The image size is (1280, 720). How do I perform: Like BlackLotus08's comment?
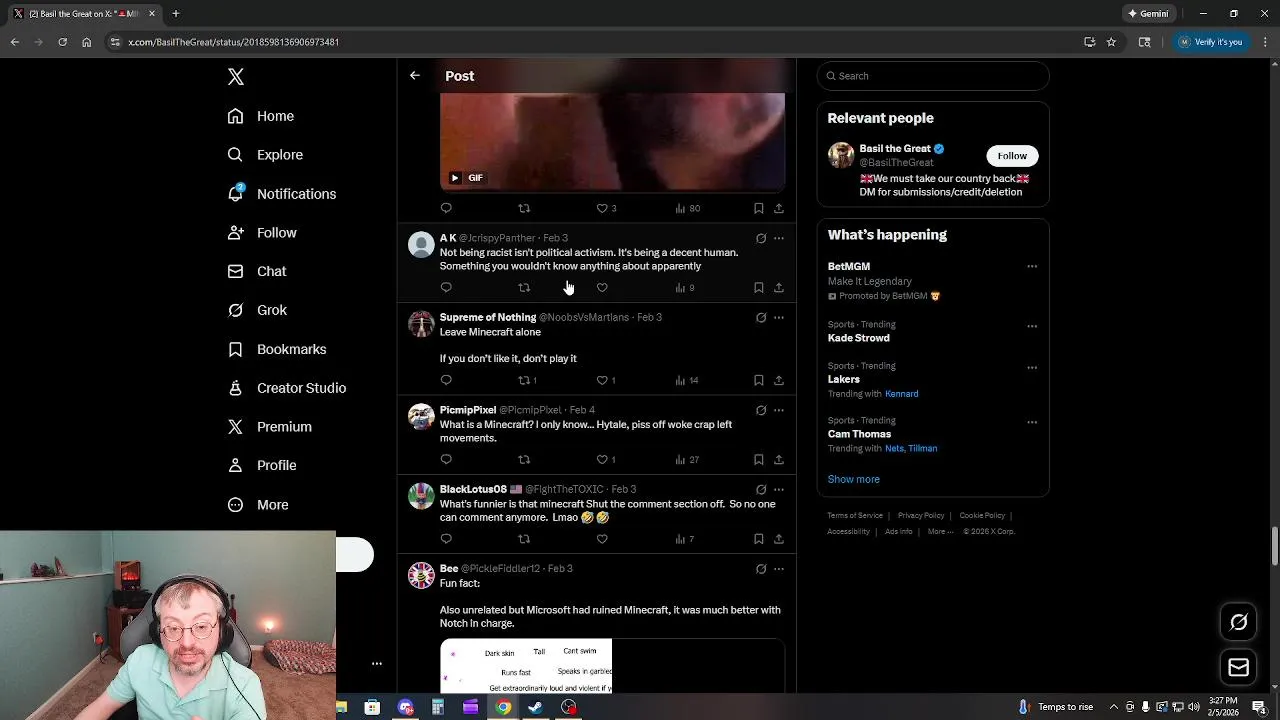[602, 539]
